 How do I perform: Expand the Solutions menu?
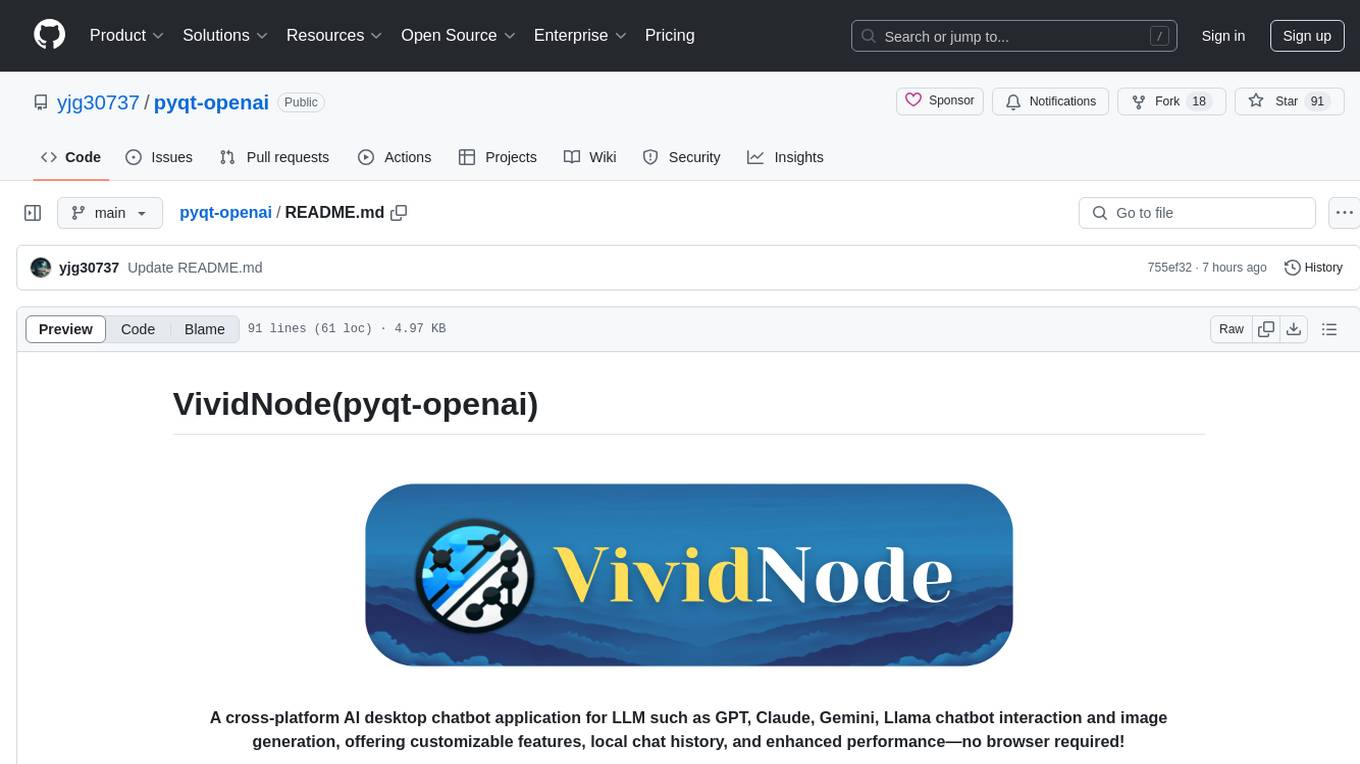pyautogui.click(x=225, y=35)
